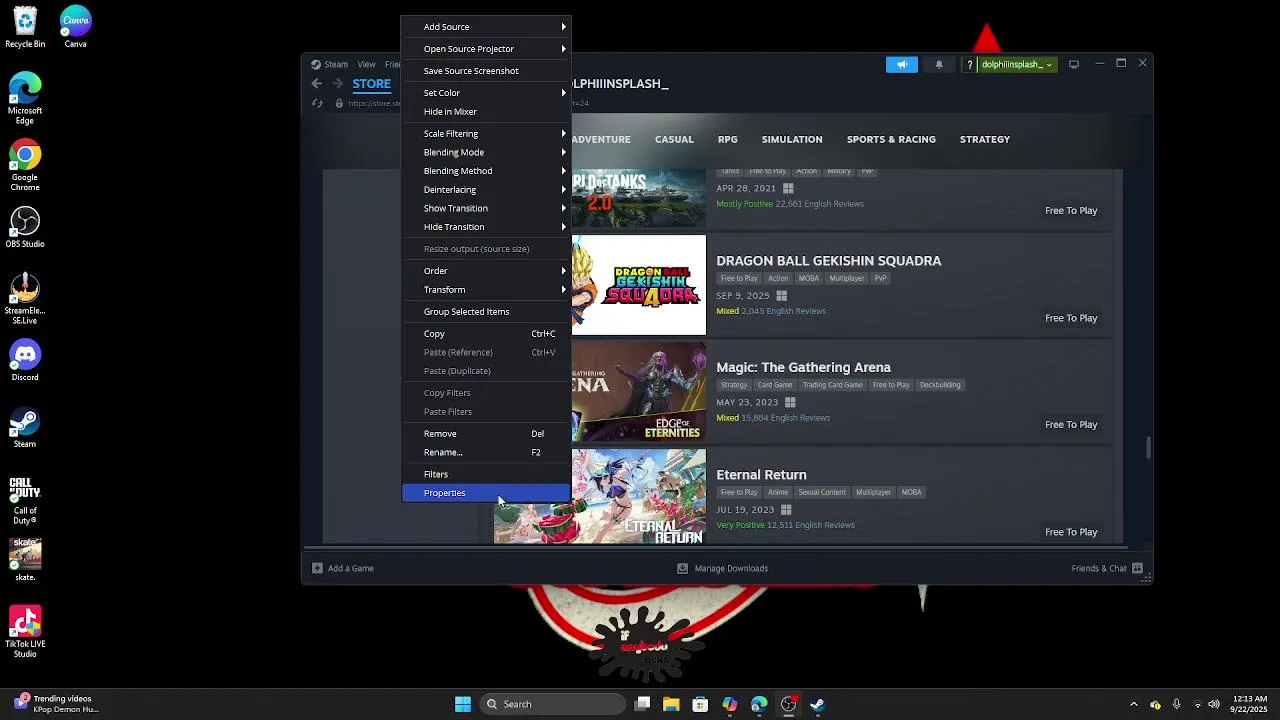The height and width of the screenshot is (720, 1280).
Task: Open Windows Start menu
Action: pos(463,704)
